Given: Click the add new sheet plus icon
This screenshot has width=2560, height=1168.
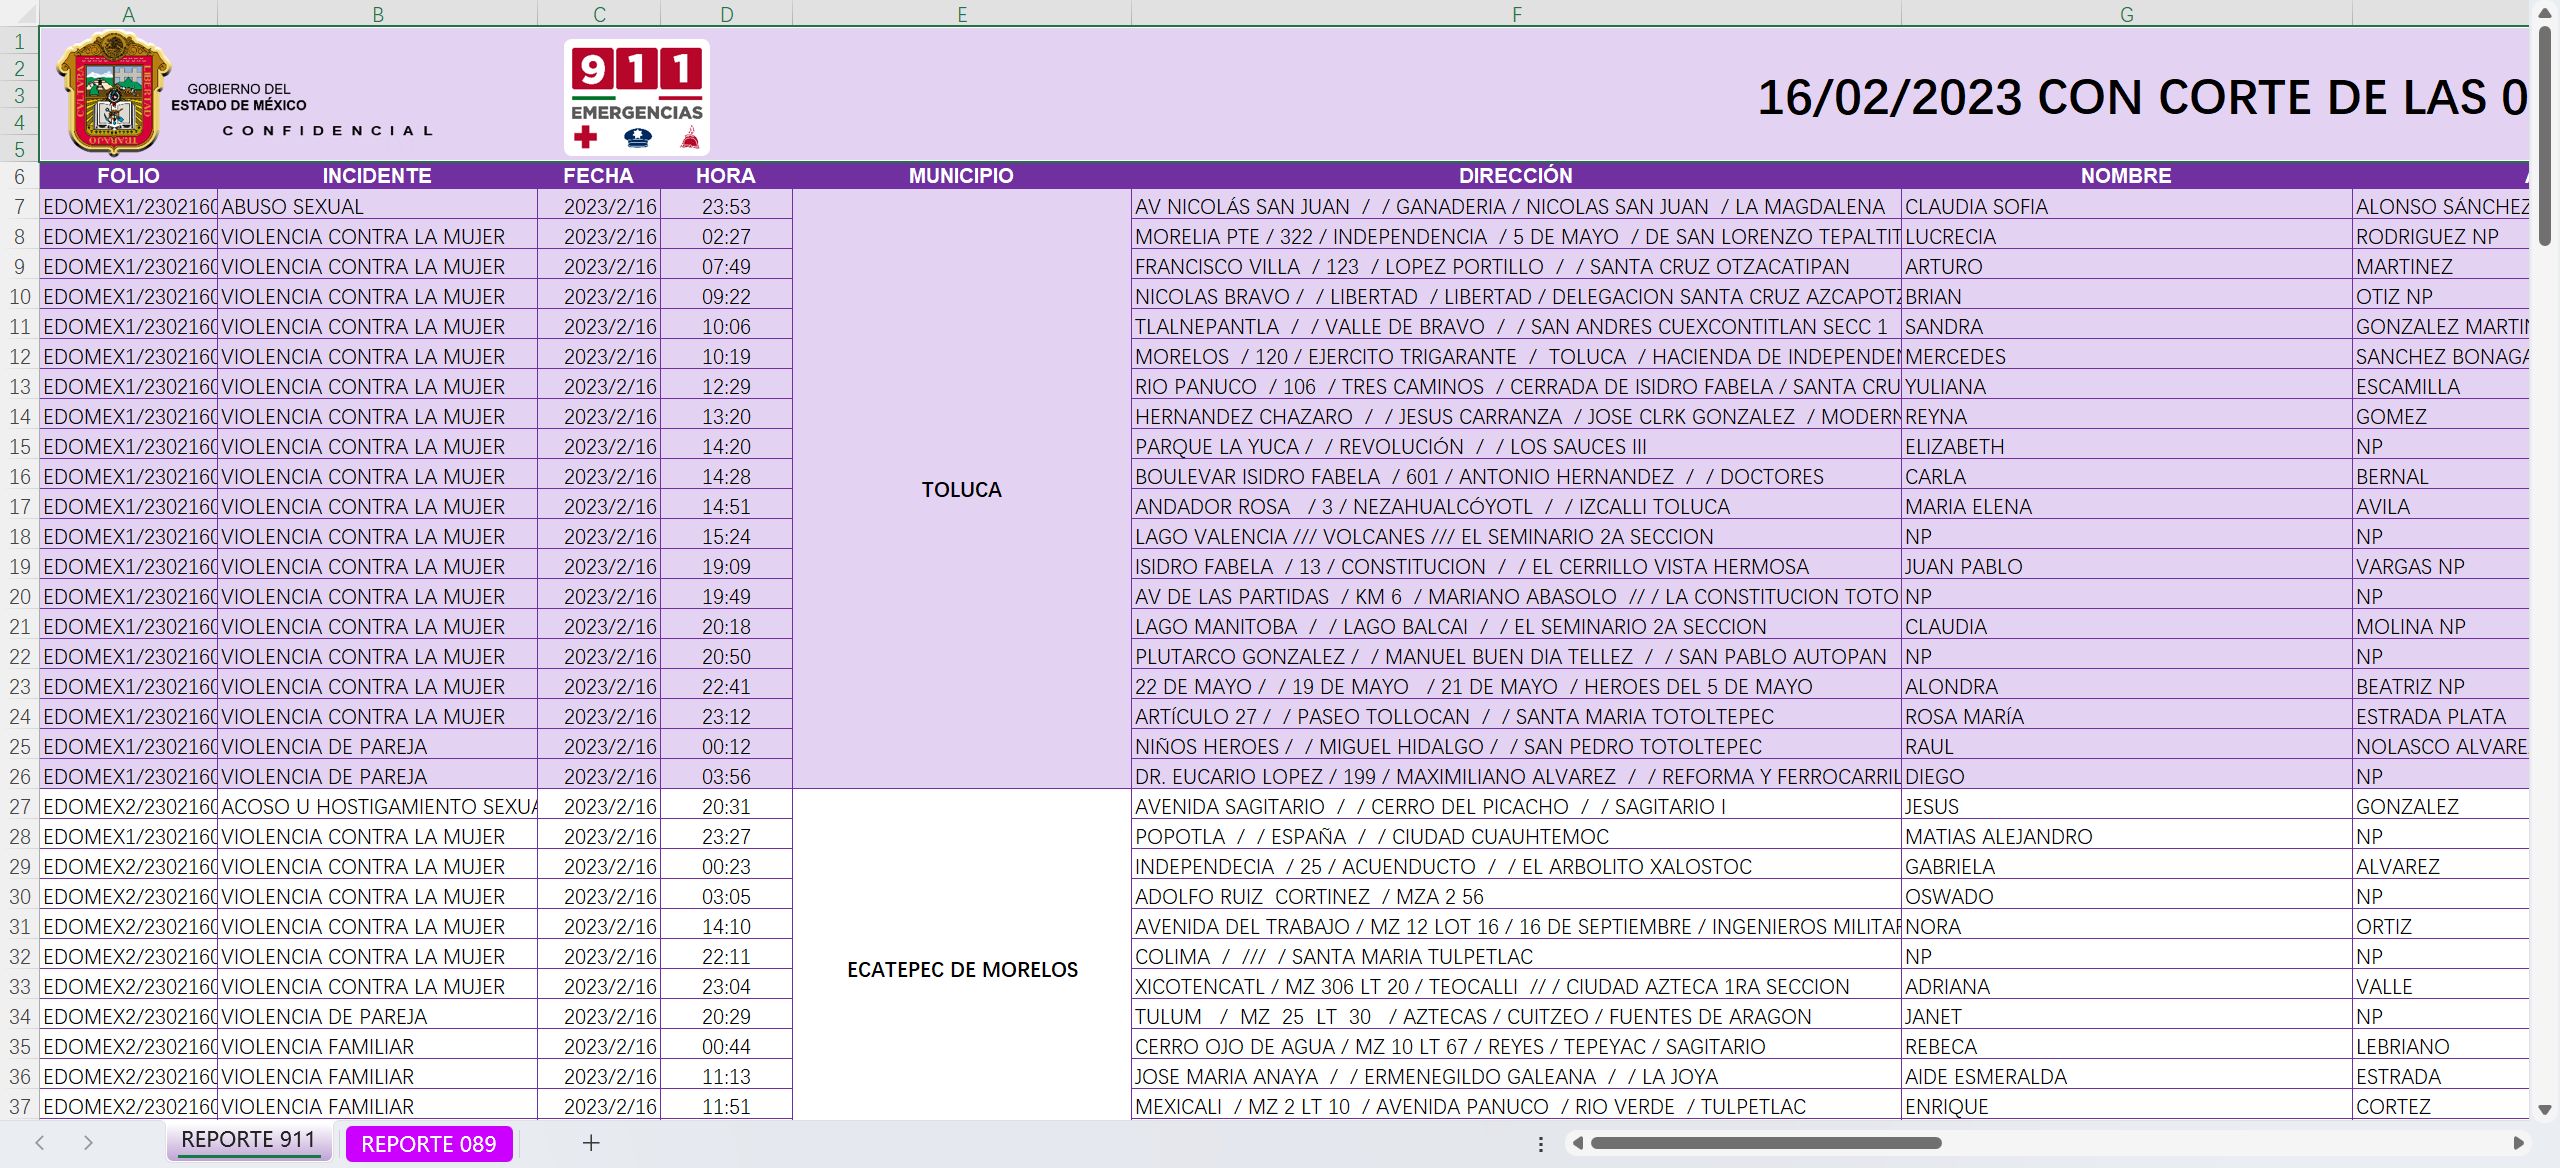Looking at the screenshot, I should click(591, 1143).
